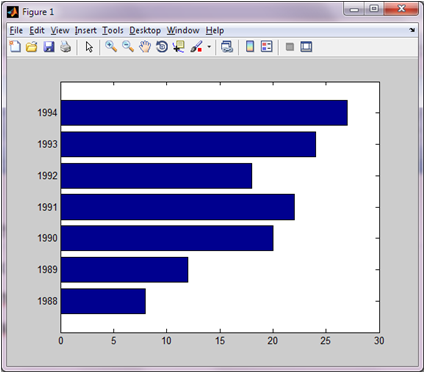Select the Pan hand tool
Image resolution: width=425 pixels, height=373 pixels.
(x=145, y=47)
